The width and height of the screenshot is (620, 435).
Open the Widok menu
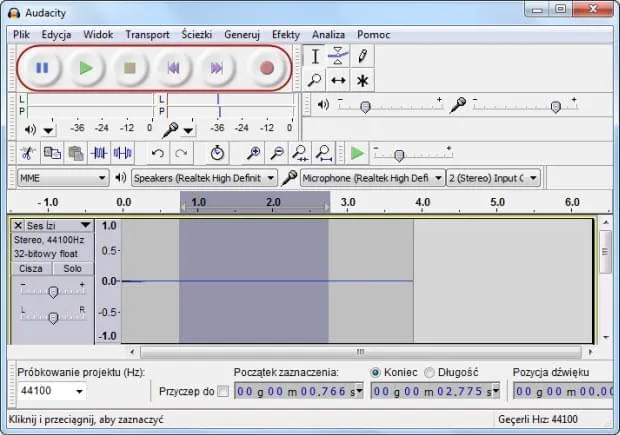click(98, 35)
